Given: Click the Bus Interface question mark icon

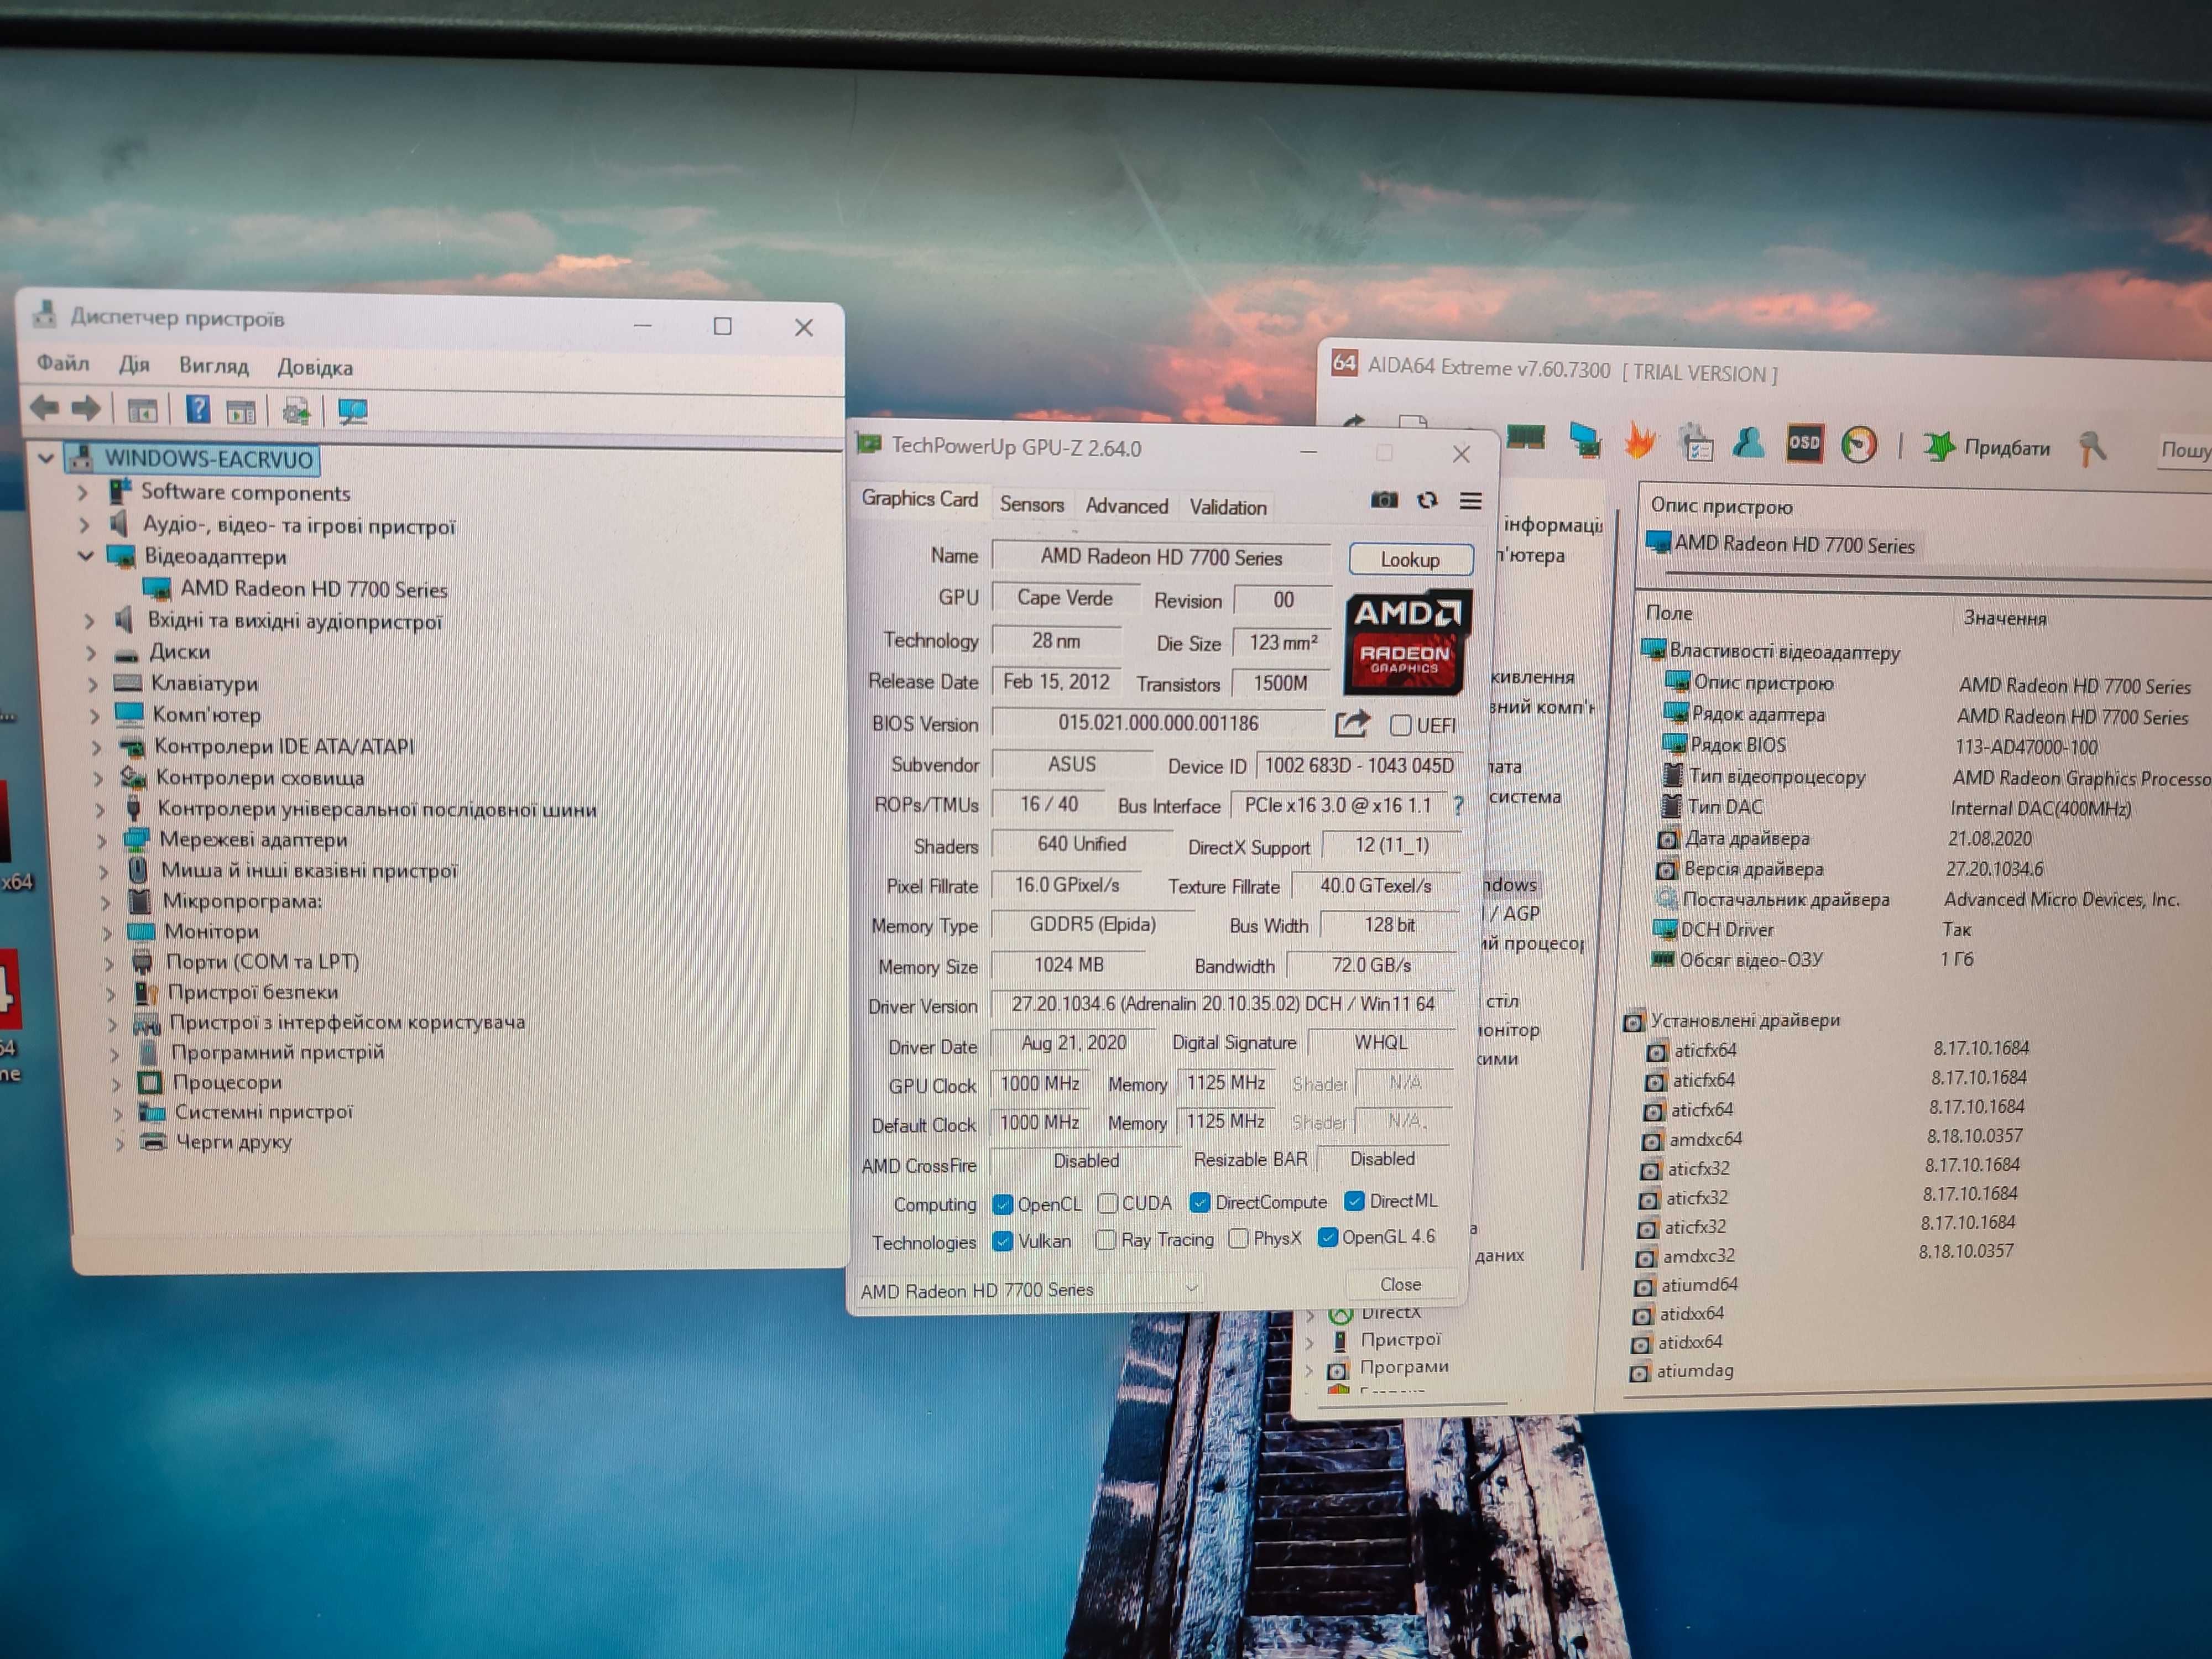Looking at the screenshot, I should click(1458, 806).
